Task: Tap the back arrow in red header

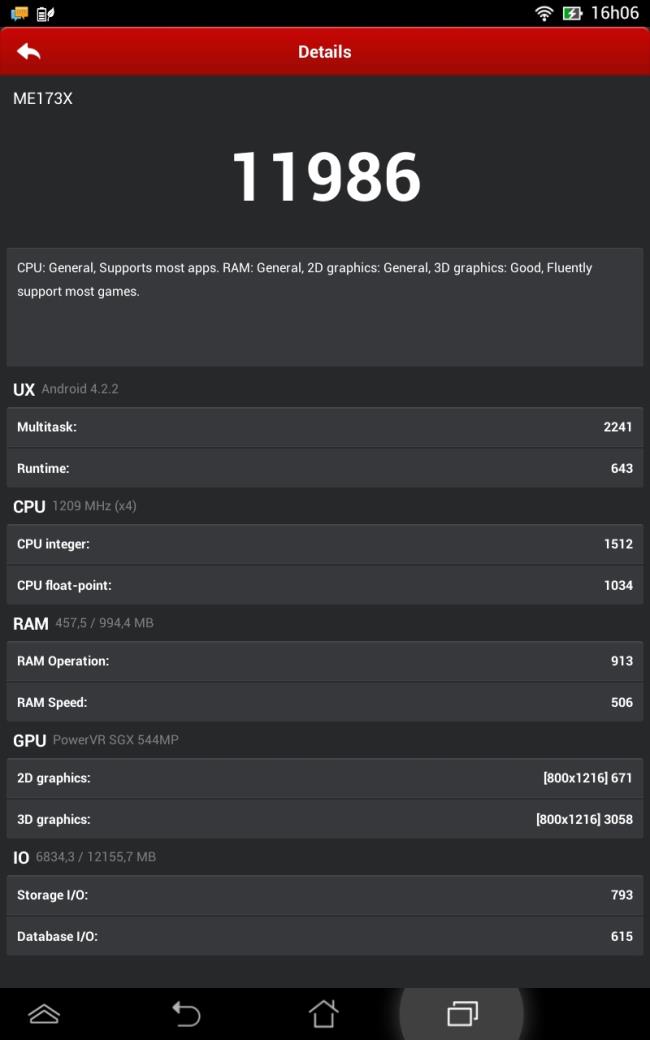Action: click(29, 51)
